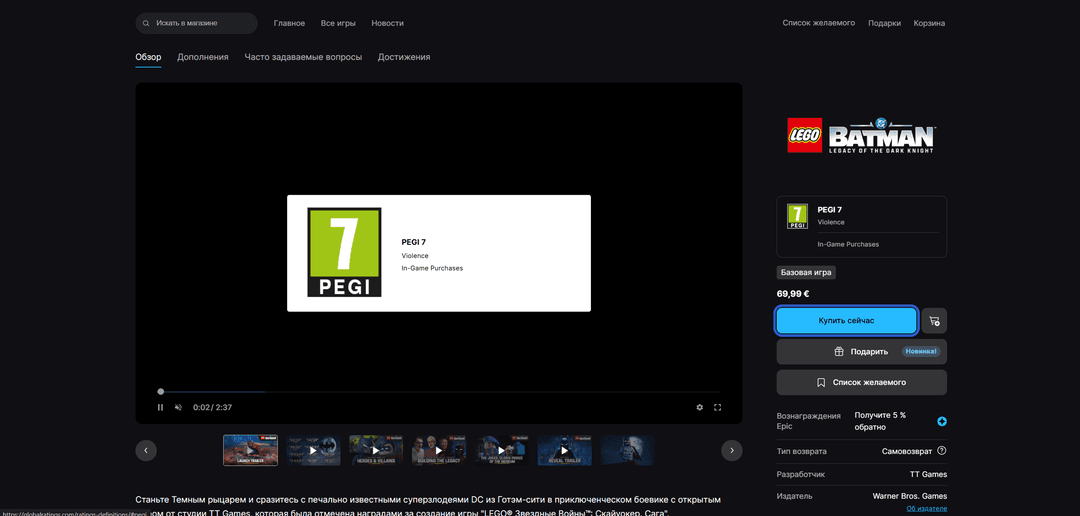
Task: Open the 'Новости' page
Action: (x=387, y=23)
